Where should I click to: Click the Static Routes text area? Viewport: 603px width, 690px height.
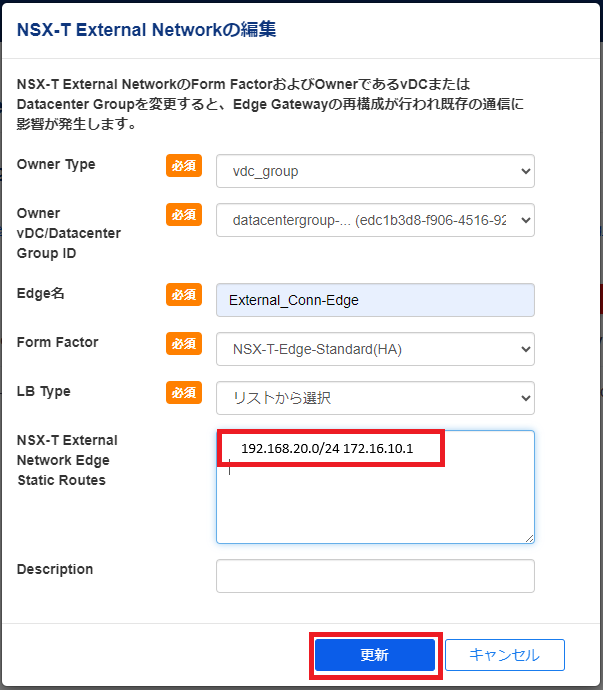(375, 487)
